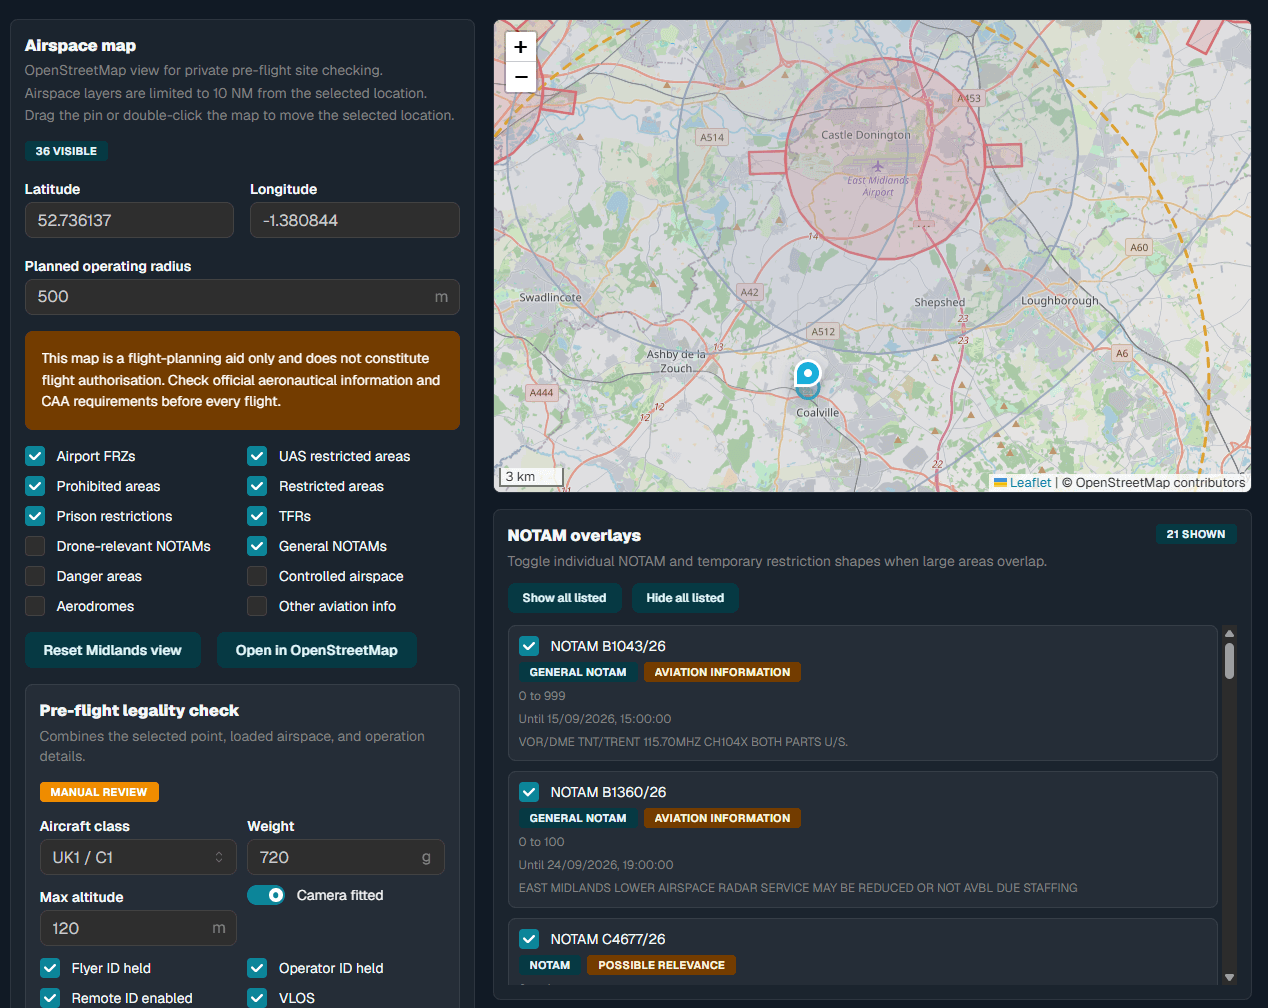The image size is (1268, 1008).
Task: Click the 36 VISIBLE badge
Action: pyautogui.click(x=66, y=151)
